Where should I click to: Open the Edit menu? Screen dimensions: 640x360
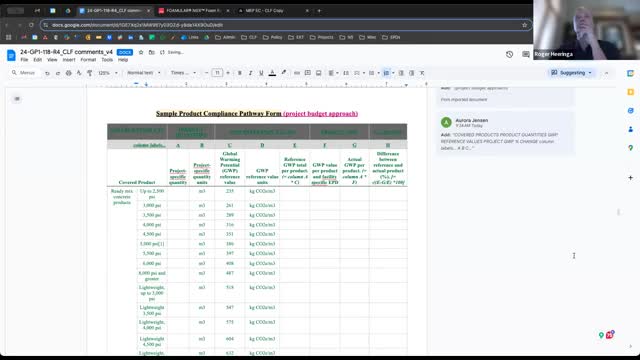pyautogui.click(x=38, y=60)
